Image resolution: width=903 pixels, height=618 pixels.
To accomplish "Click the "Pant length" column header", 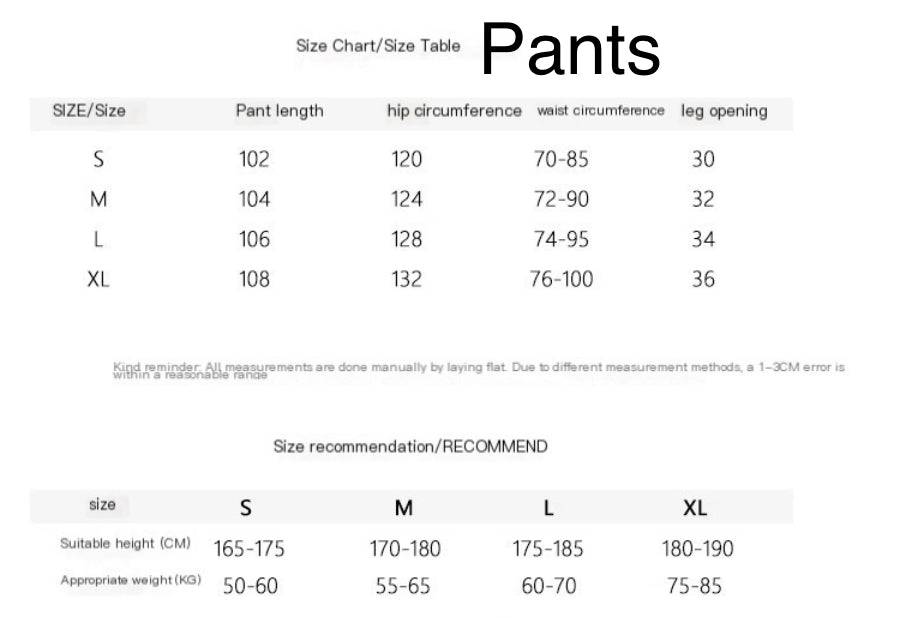I will coord(279,111).
